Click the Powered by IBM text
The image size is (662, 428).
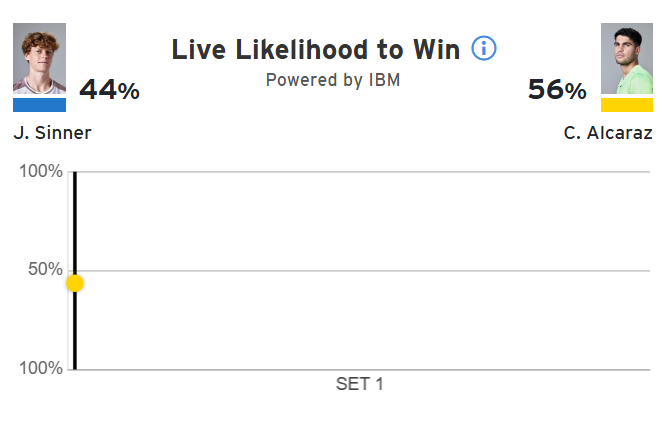coord(333,80)
